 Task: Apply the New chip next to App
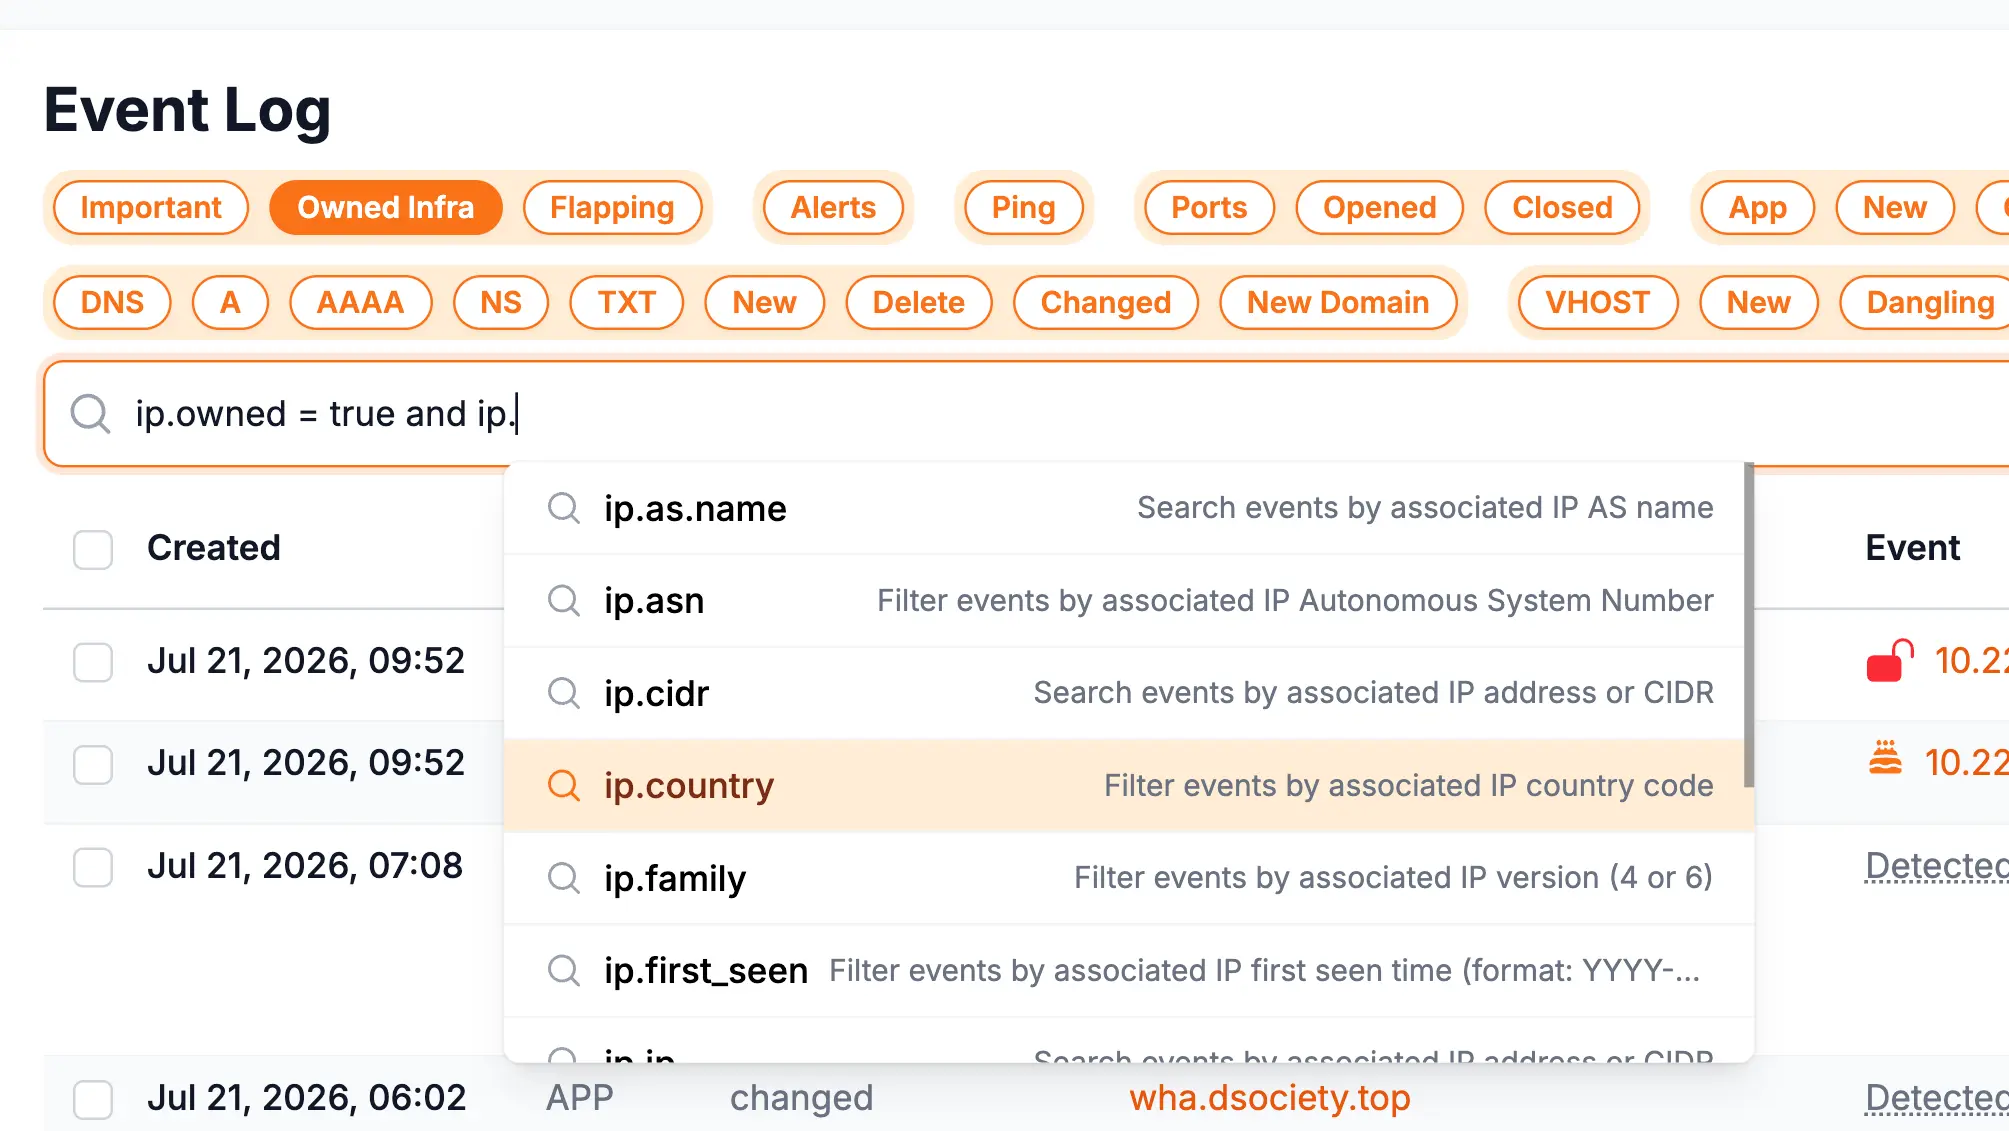coord(1894,207)
